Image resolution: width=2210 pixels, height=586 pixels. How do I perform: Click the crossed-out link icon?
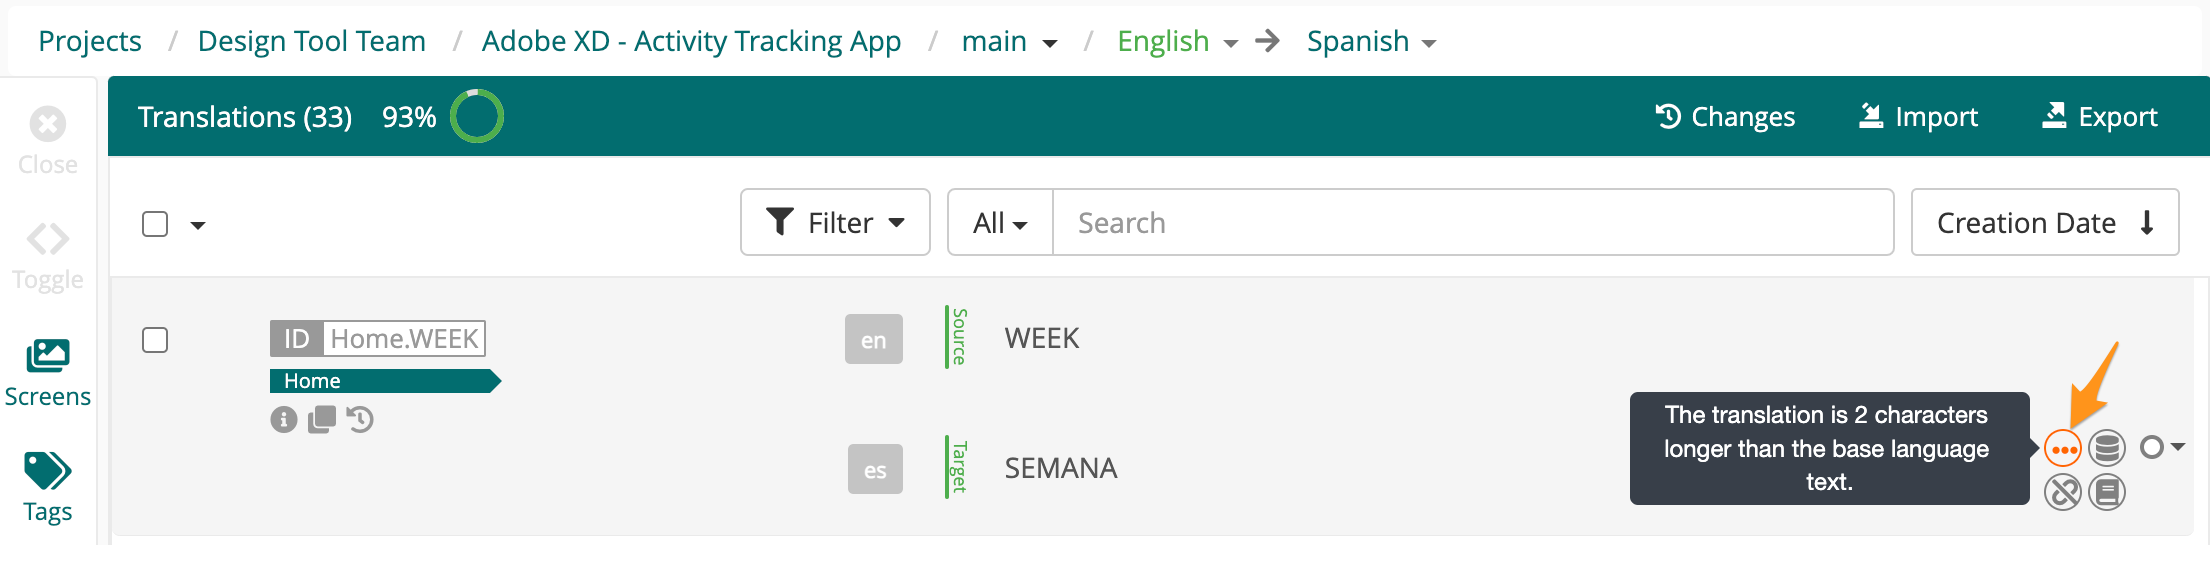(x=2062, y=492)
